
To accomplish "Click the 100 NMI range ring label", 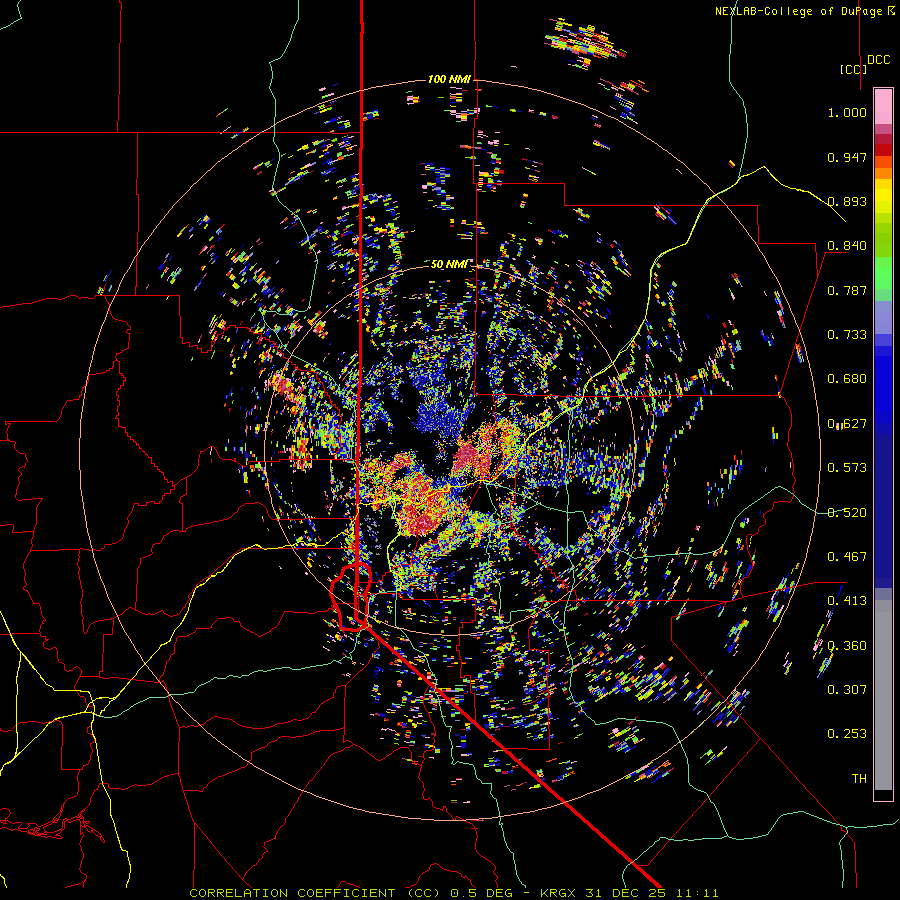I will click(x=449, y=79).
